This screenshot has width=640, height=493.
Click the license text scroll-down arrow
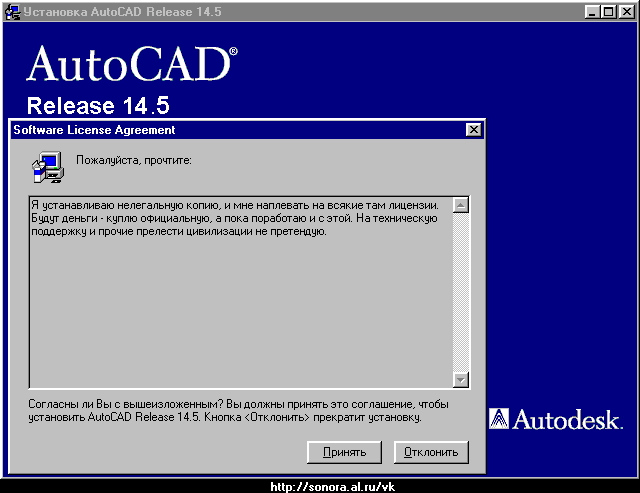(x=461, y=380)
